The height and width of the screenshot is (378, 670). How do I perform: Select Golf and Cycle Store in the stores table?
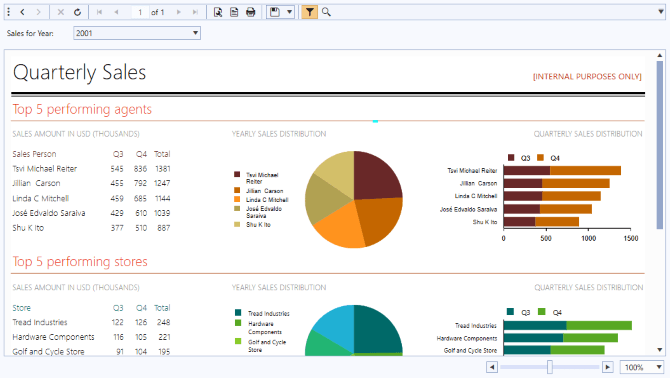(x=48, y=352)
